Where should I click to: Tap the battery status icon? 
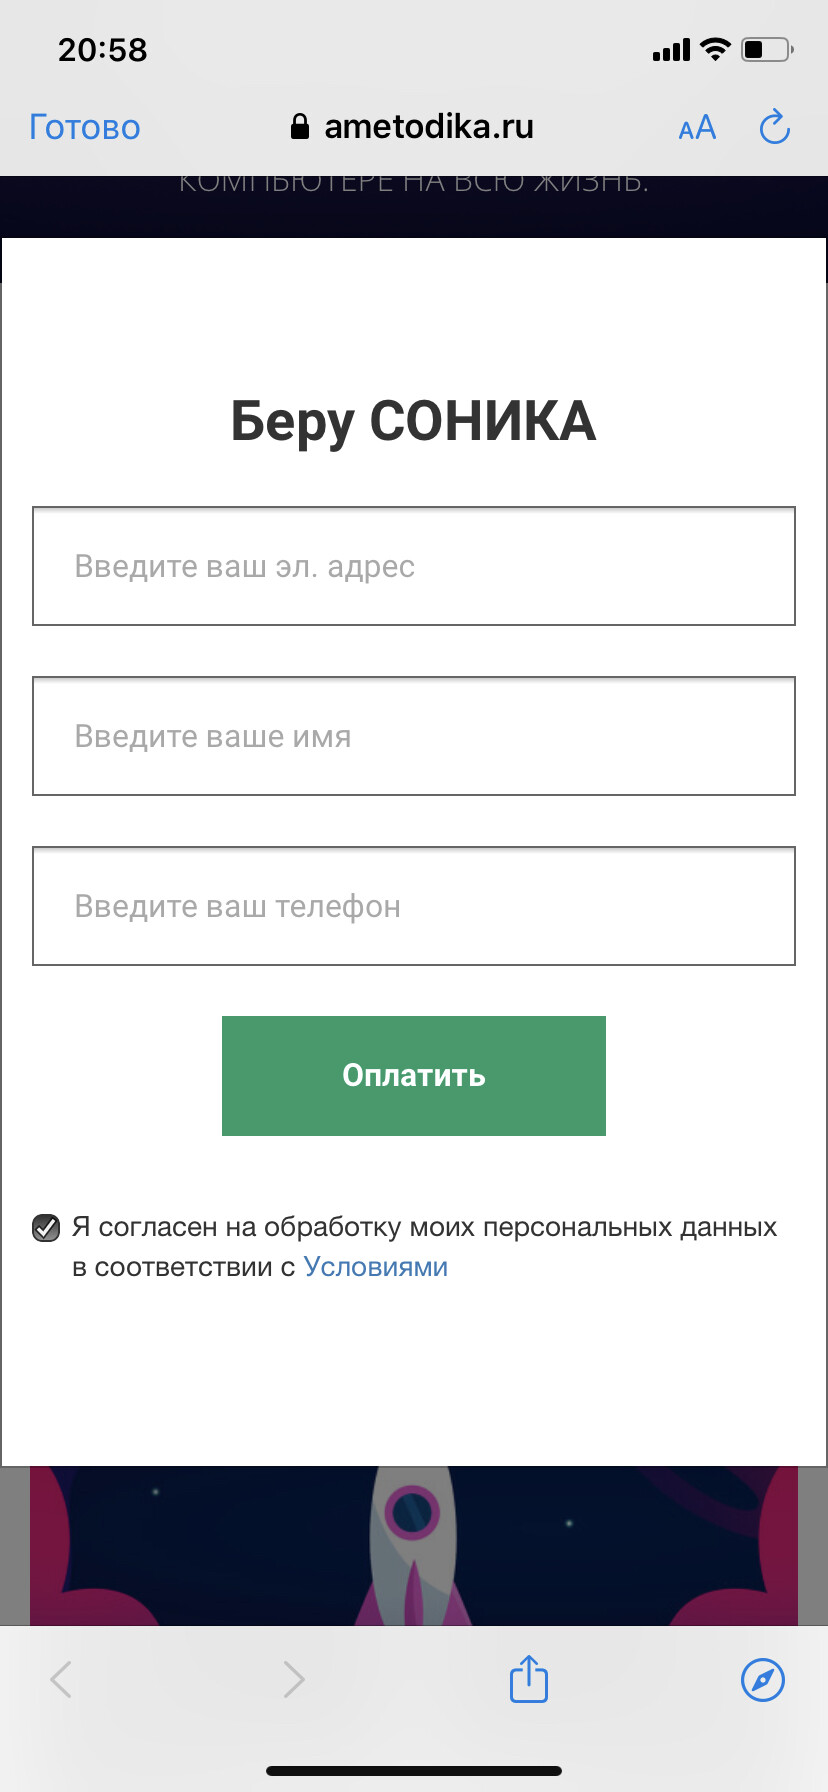pyautogui.click(x=767, y=49)
